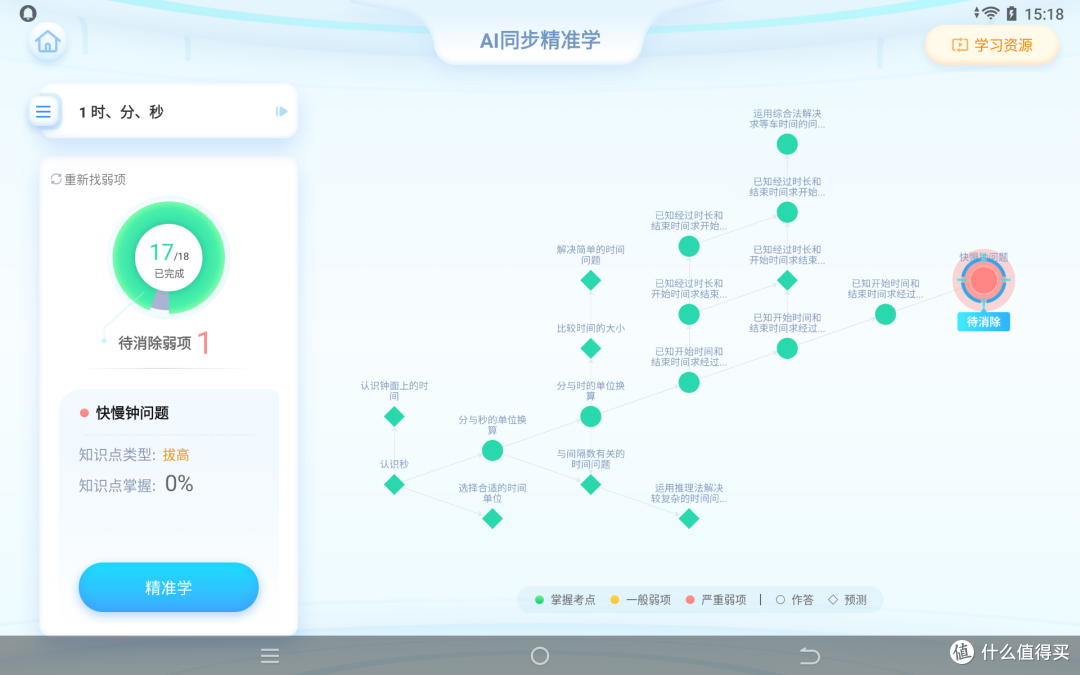Click the 0% mastery value
Viewport: 1080px width, 675px height.
(179, 484)
